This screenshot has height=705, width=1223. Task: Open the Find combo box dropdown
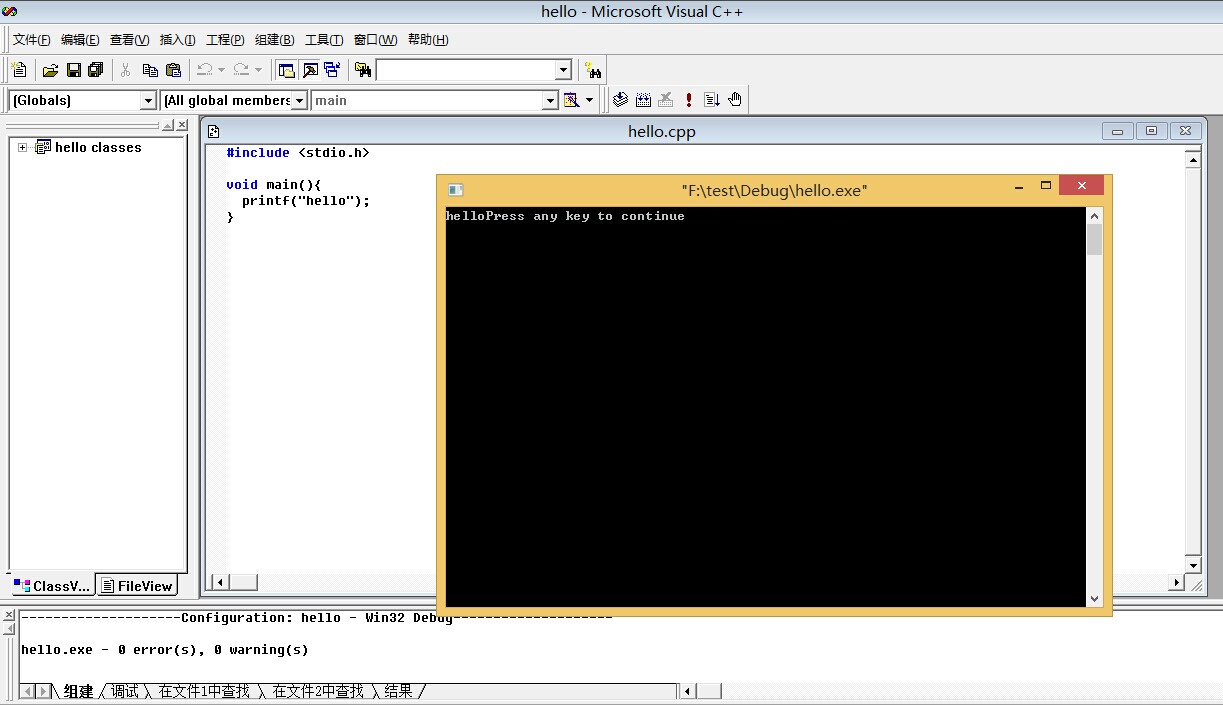point(563,70)
